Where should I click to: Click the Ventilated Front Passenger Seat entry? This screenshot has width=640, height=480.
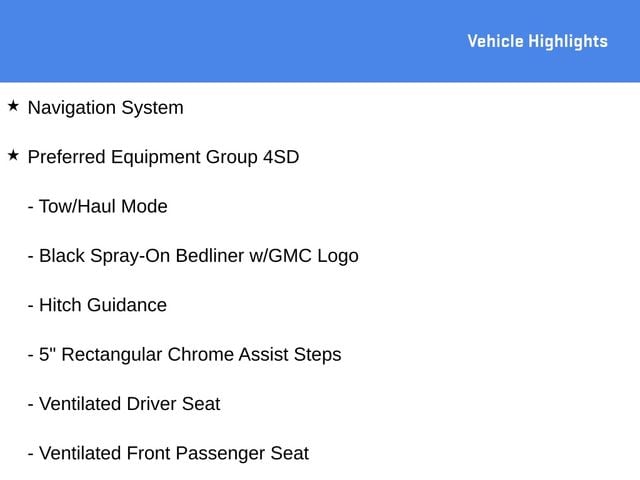(168, 453)
